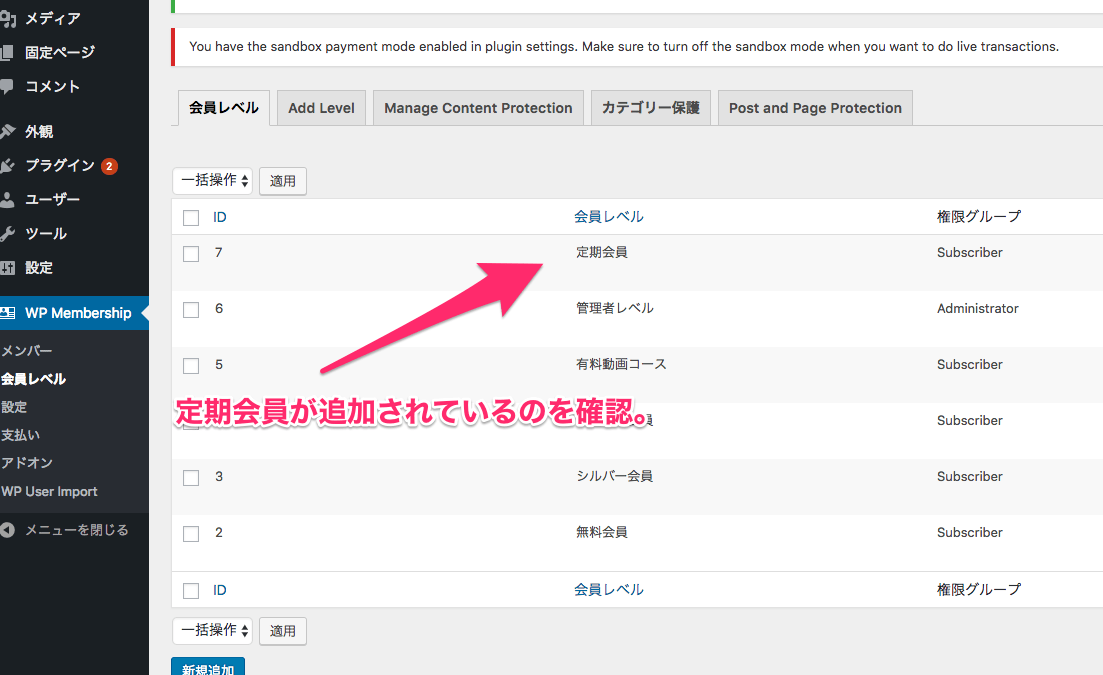
Task: Open the top 一括操作 dropdown
Action: [212, 181]
